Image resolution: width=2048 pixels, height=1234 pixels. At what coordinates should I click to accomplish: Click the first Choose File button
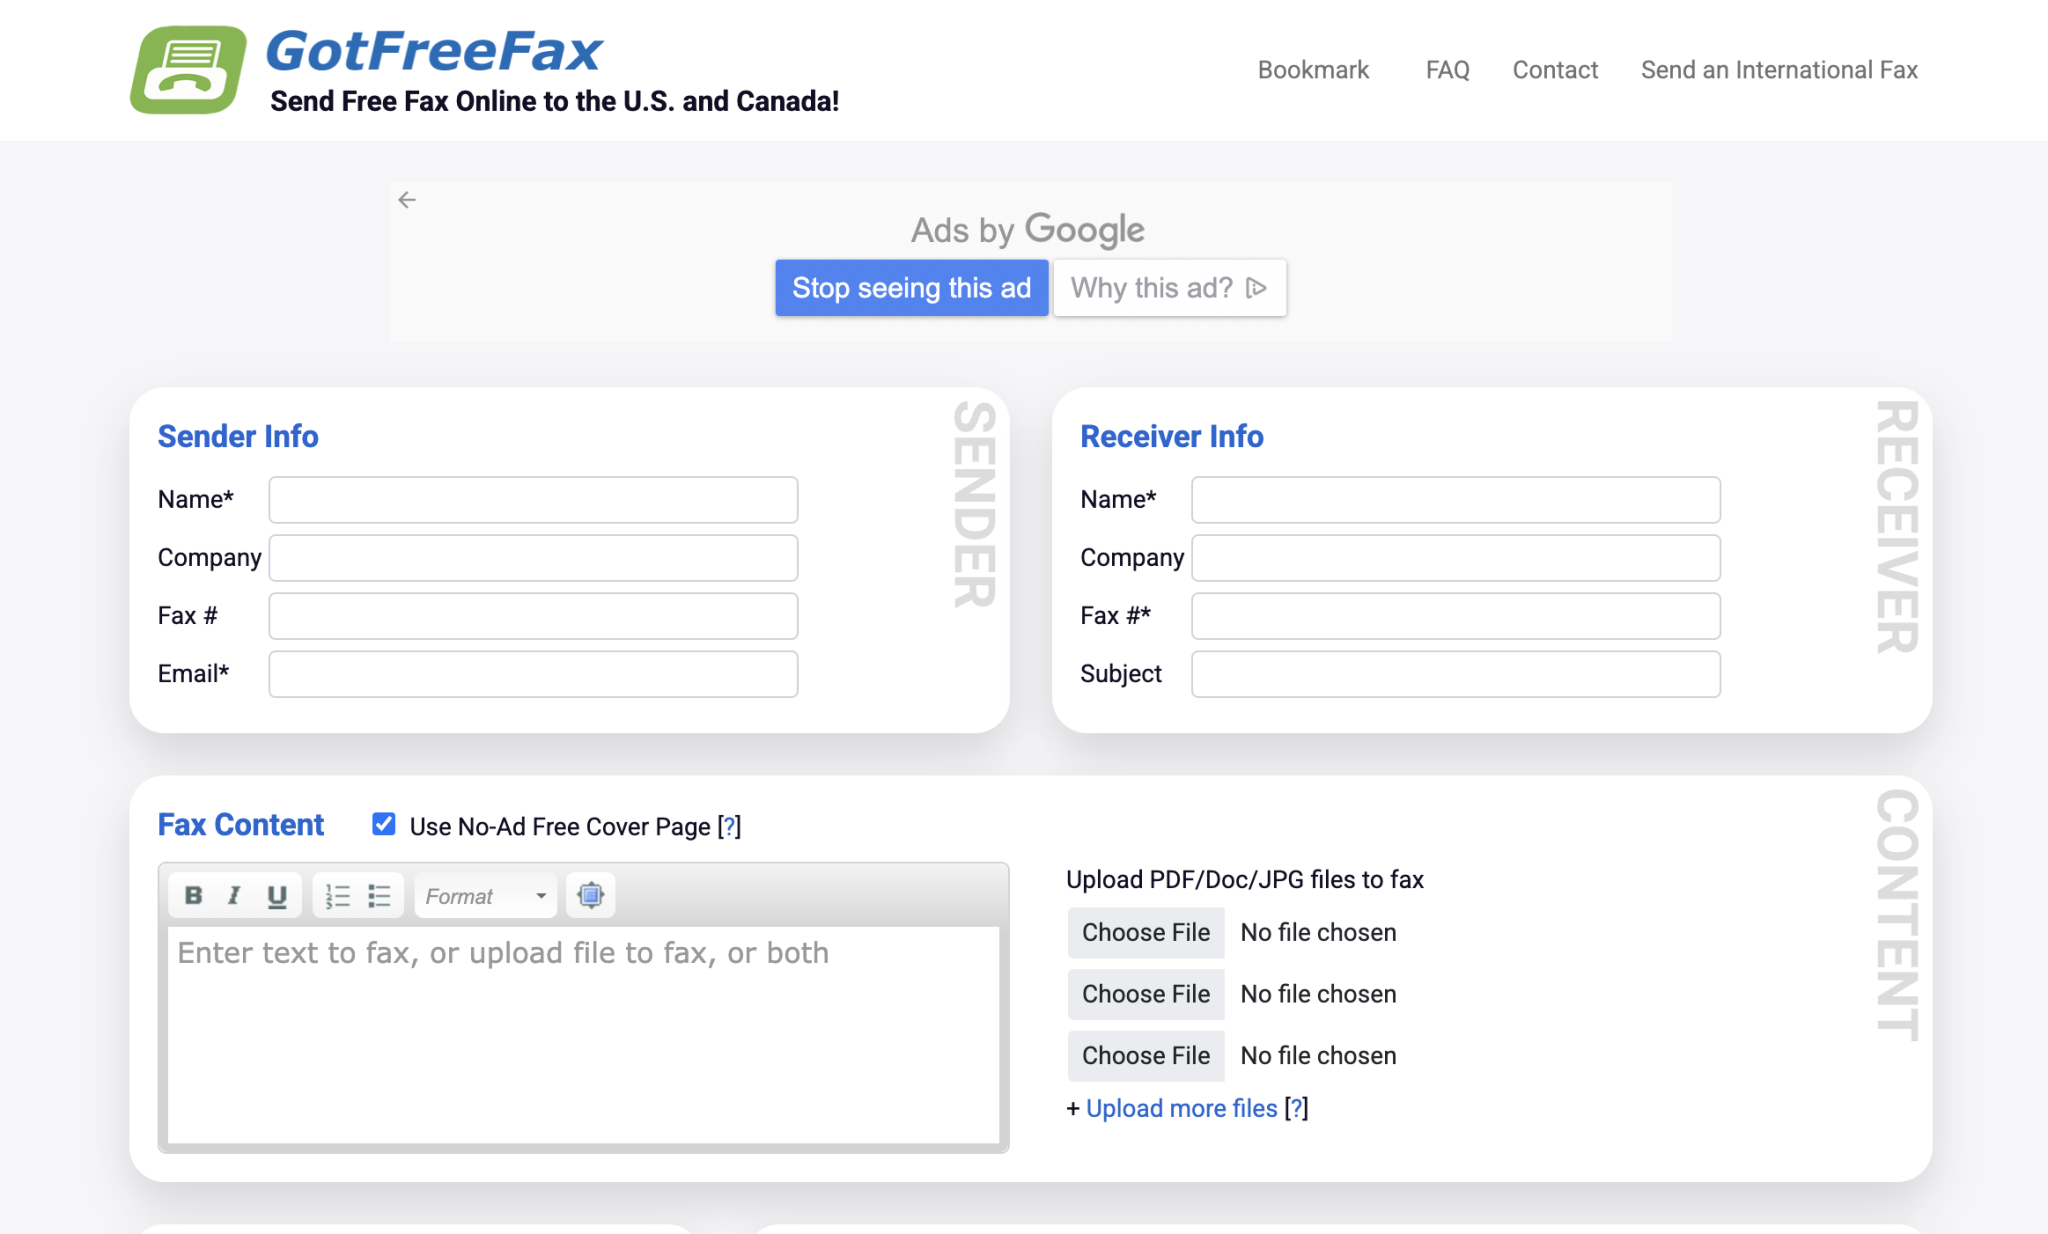pyautogui.click(x=1146, y=932)
